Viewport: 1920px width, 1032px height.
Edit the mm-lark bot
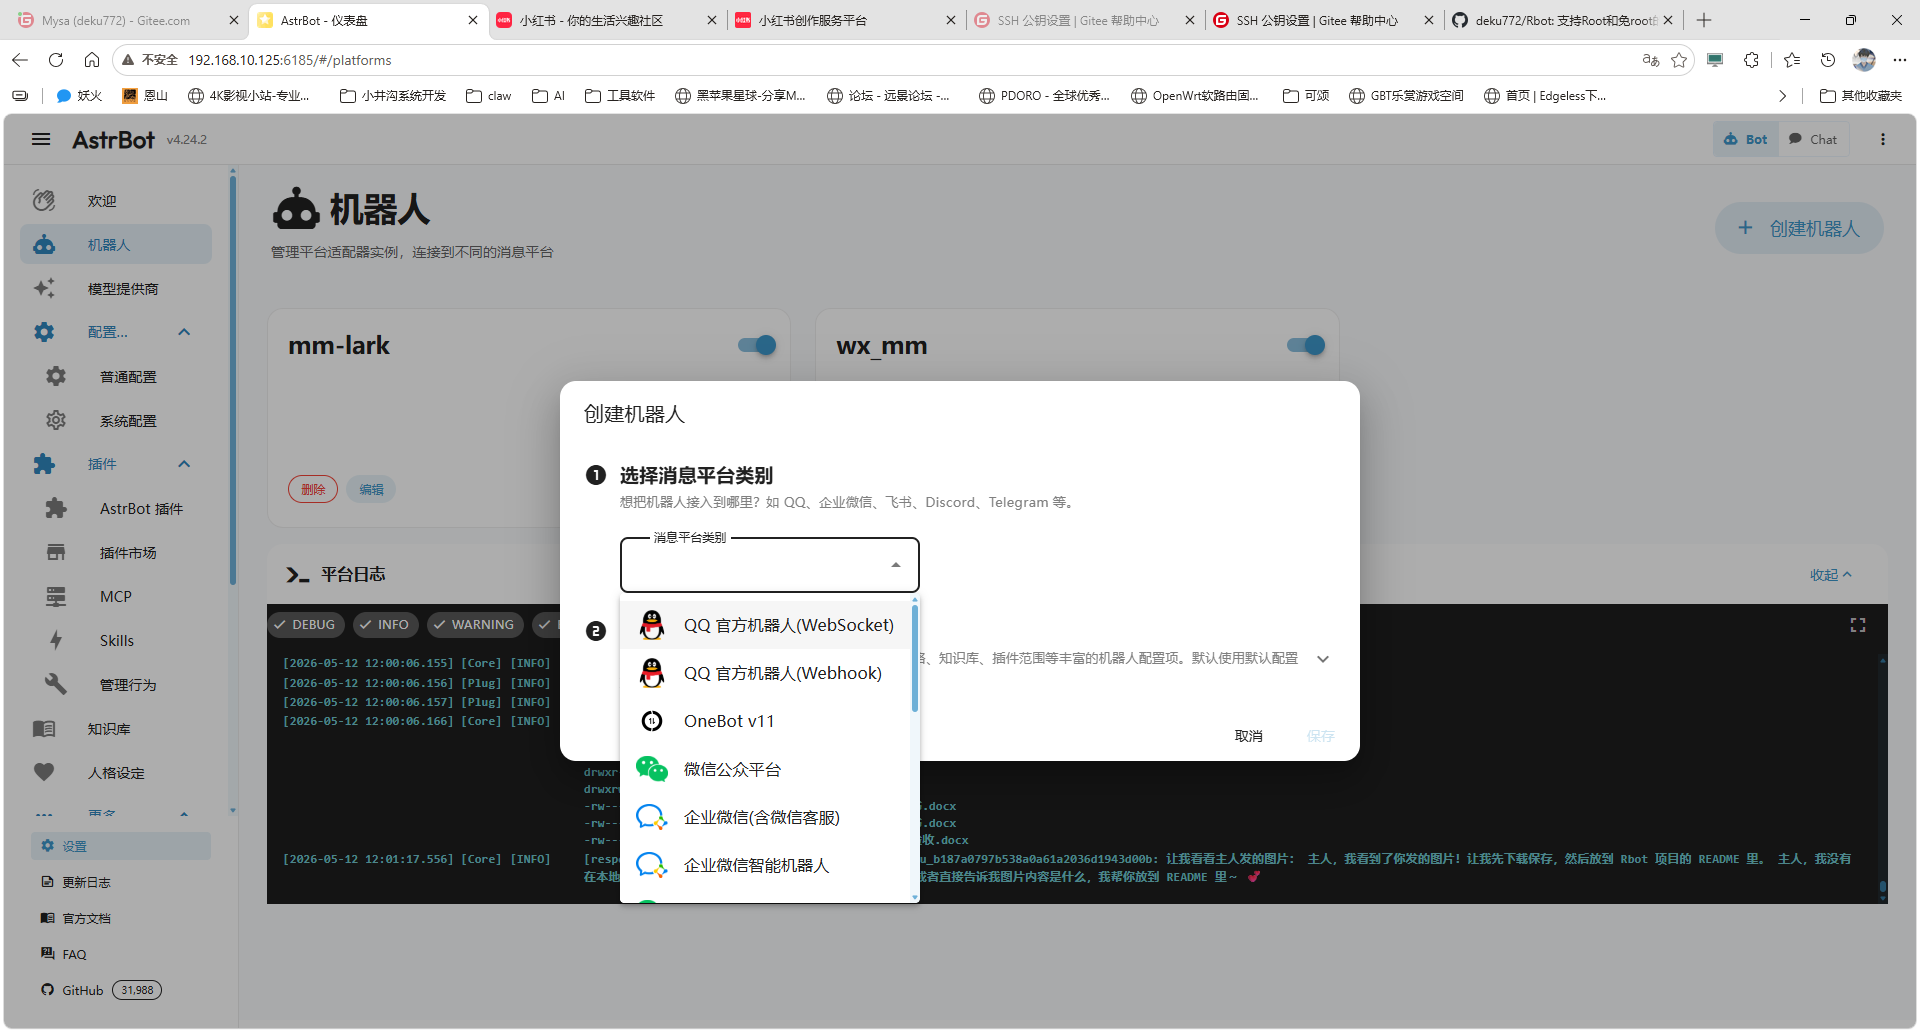[x=371, y=489]
